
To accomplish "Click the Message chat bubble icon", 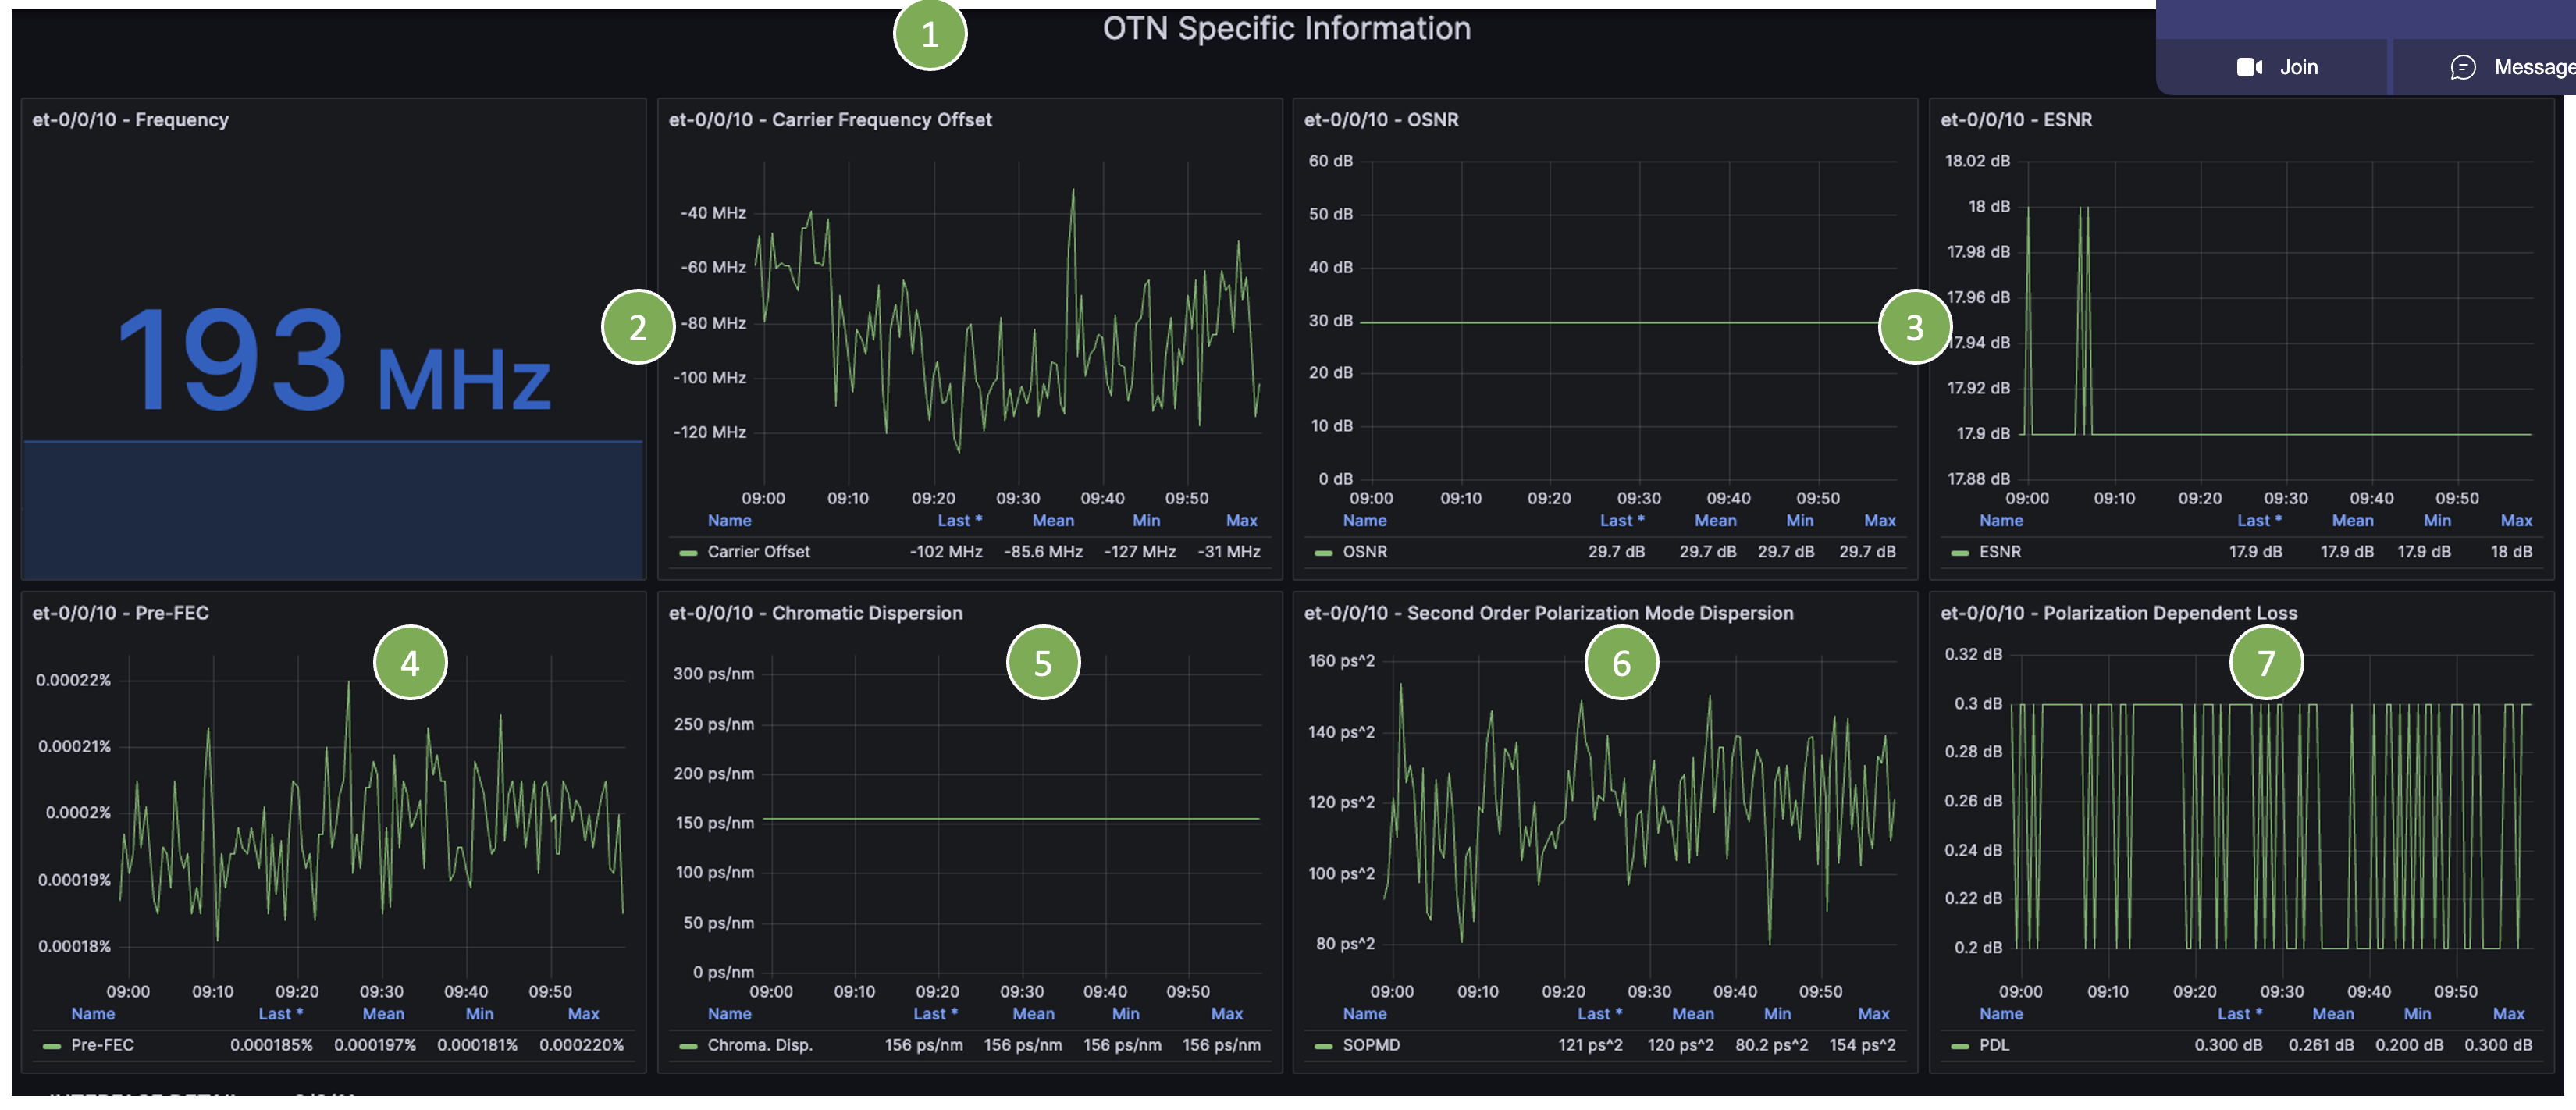I will pos(2462,67).
